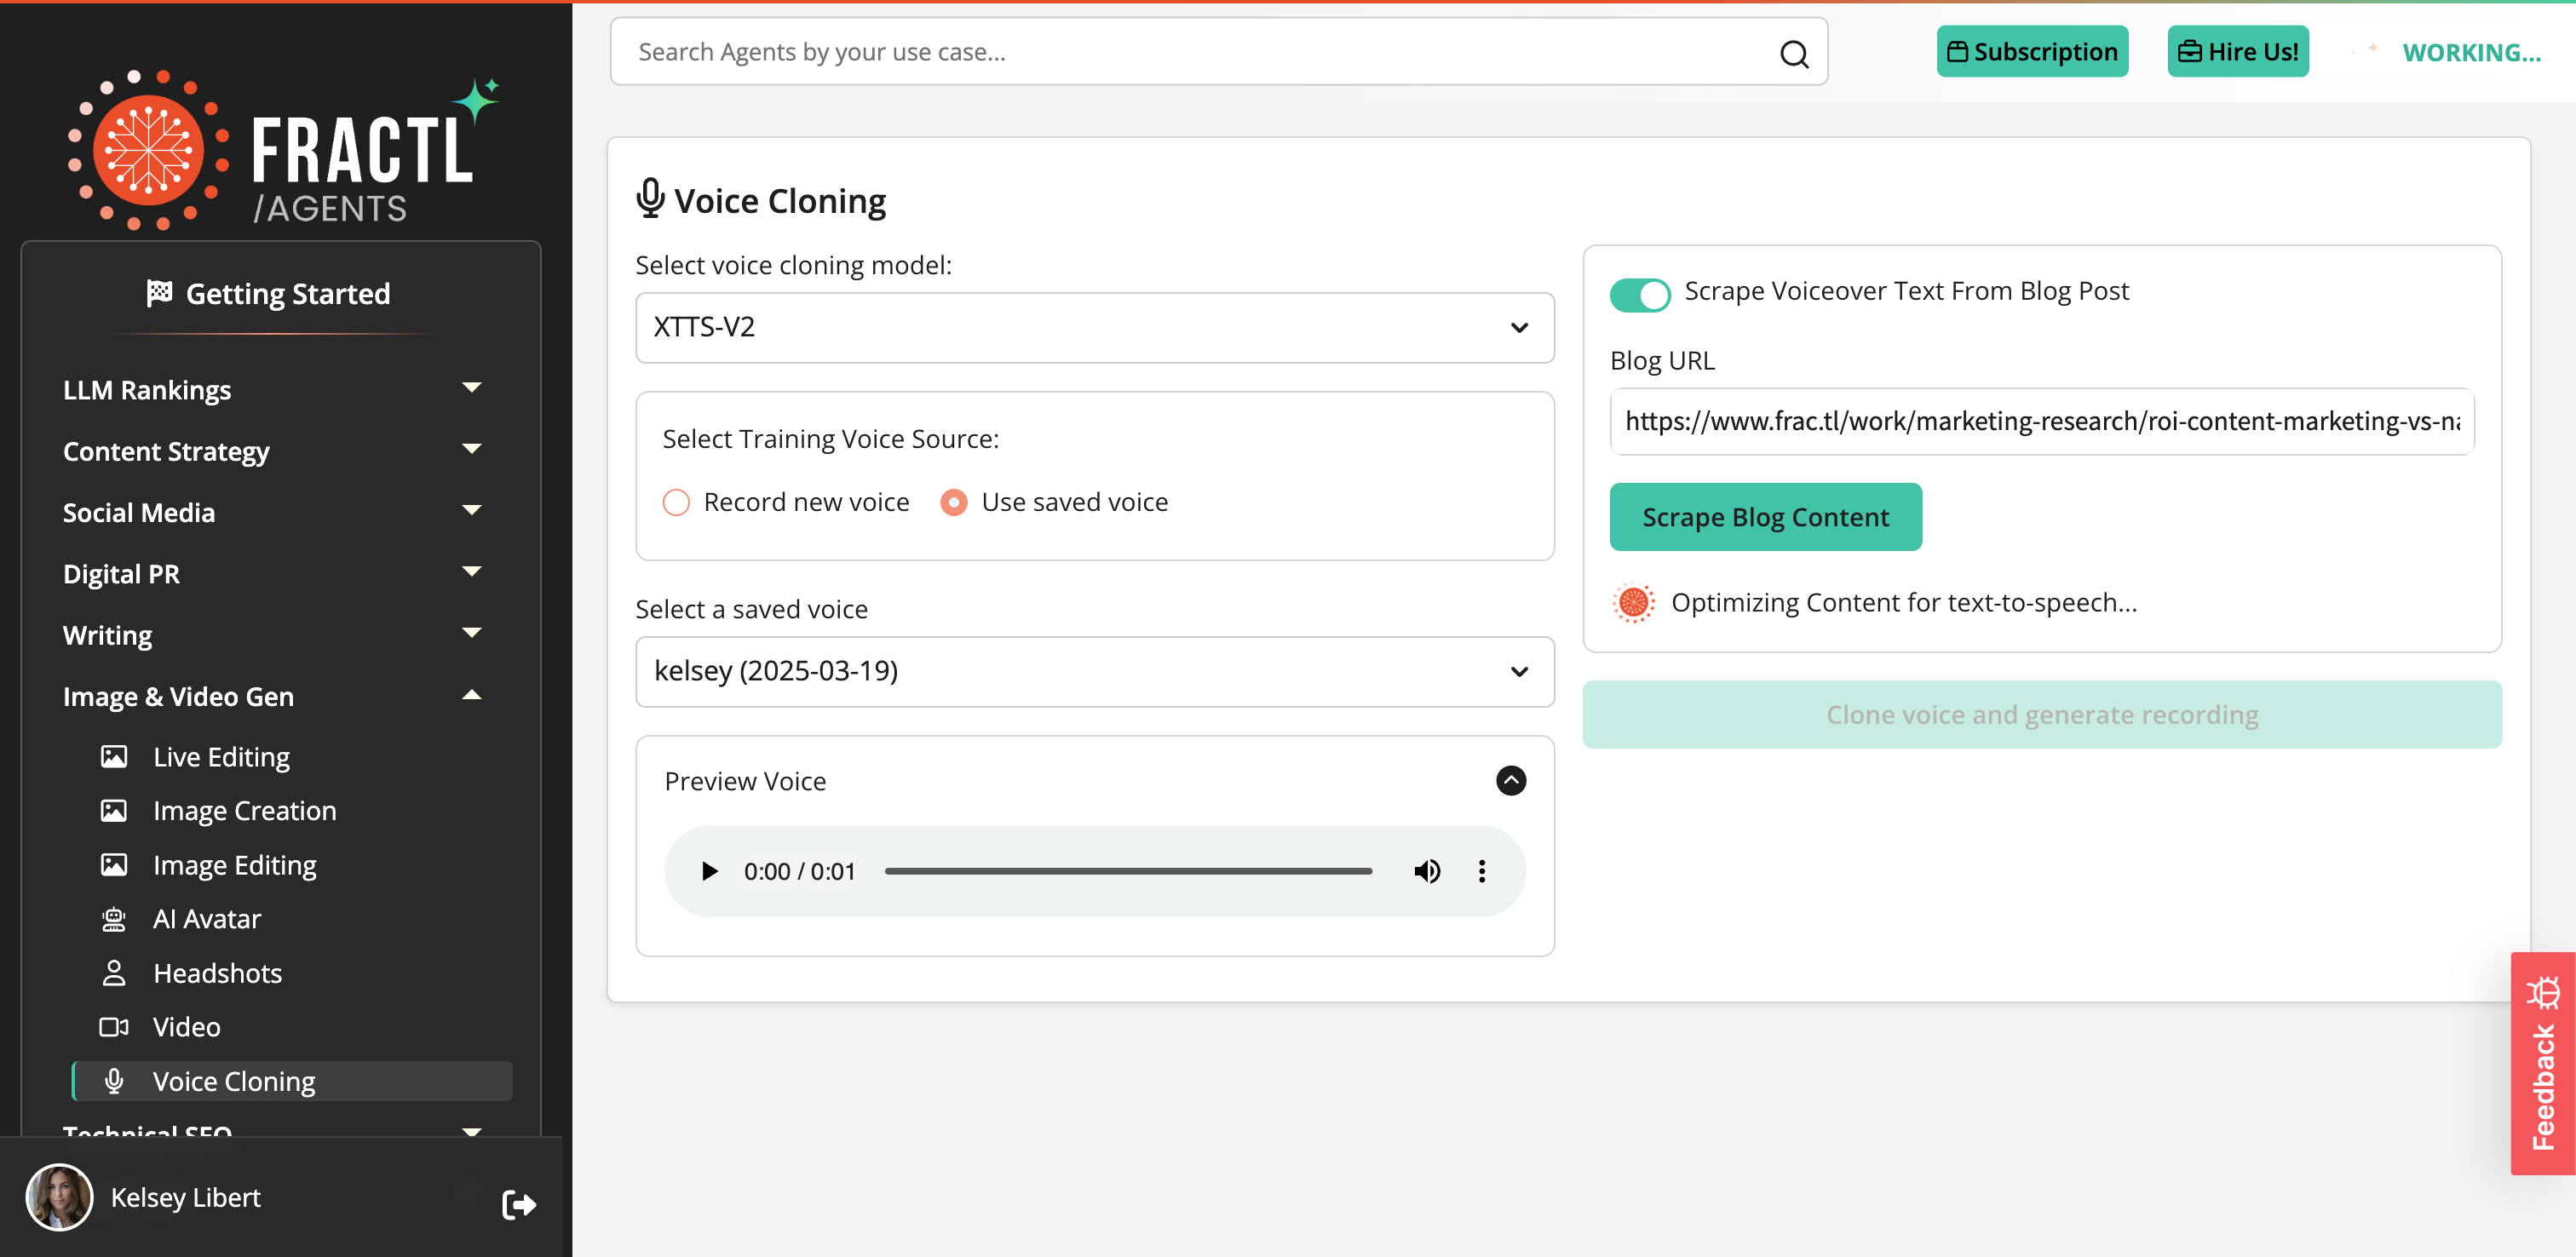Click the logout icon next to Kelsey Libert
2576x1257 pixels.
click(x=519, y=1204)
